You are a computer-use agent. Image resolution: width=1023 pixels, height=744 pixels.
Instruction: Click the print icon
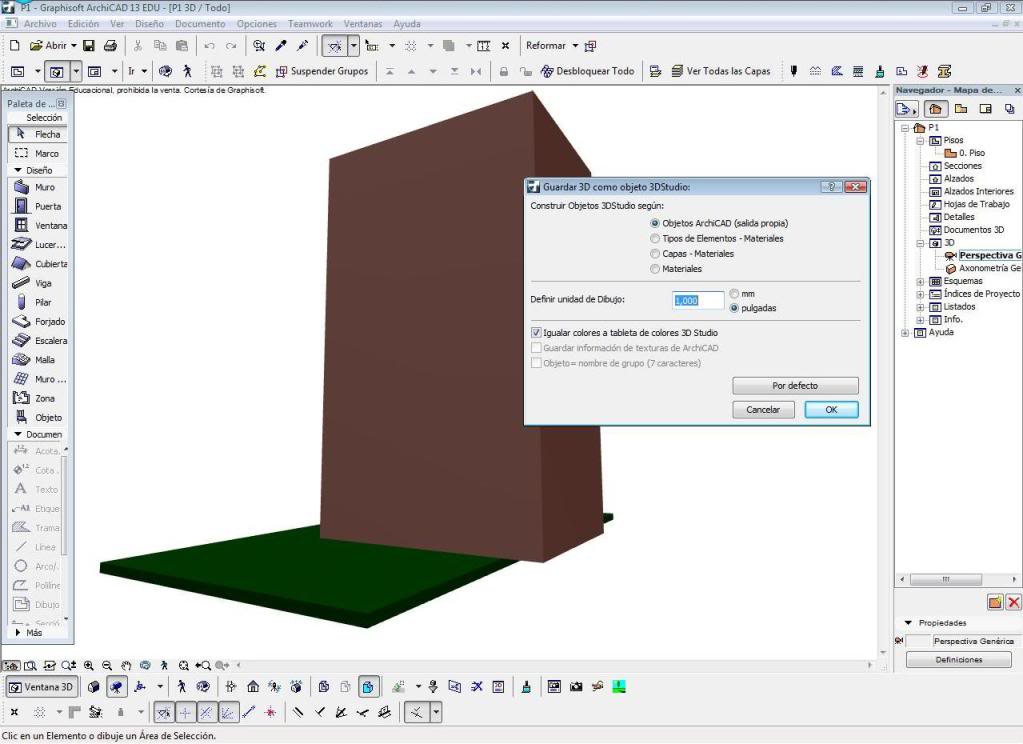(x=110, y=46)
